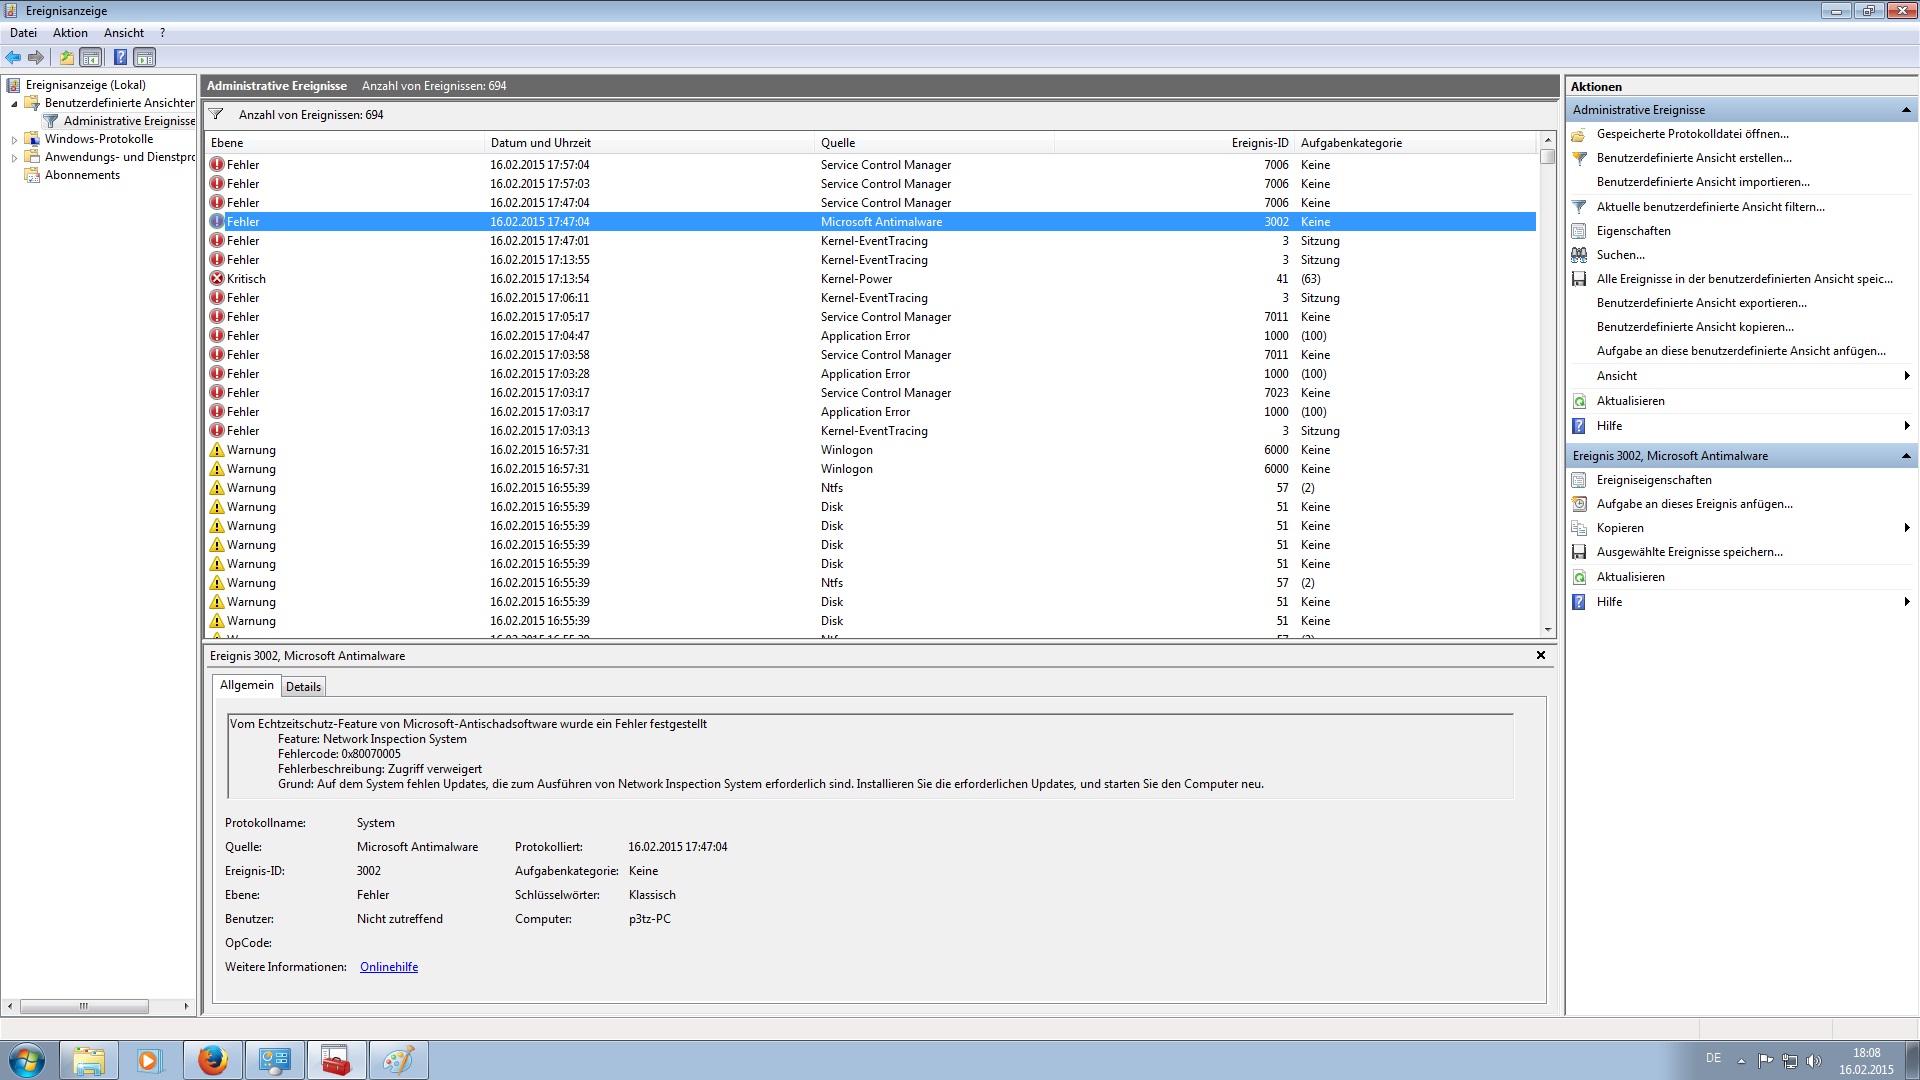Image resolution: width=1920 pixels, height=1080 pixels.
Task: Click Ereigniseigenschaften in the actions pane
Action: pos(1653,480)
